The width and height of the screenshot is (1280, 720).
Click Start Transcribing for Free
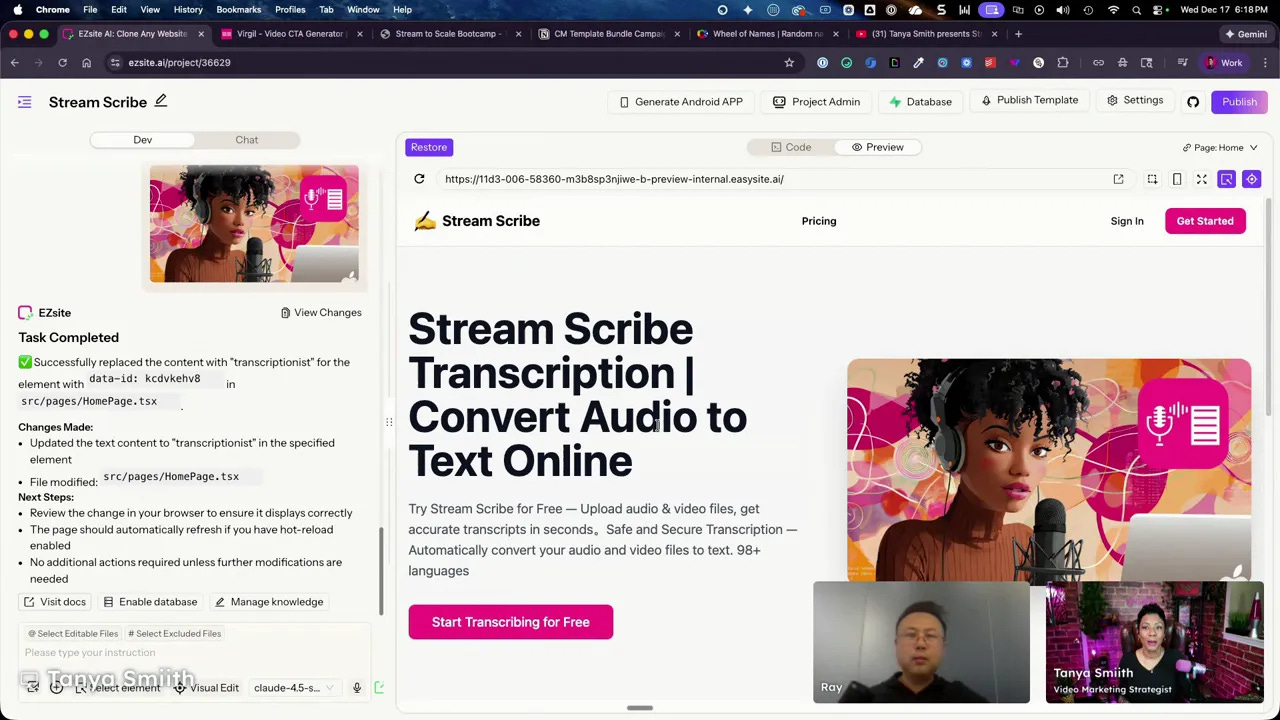pos(510,622)
